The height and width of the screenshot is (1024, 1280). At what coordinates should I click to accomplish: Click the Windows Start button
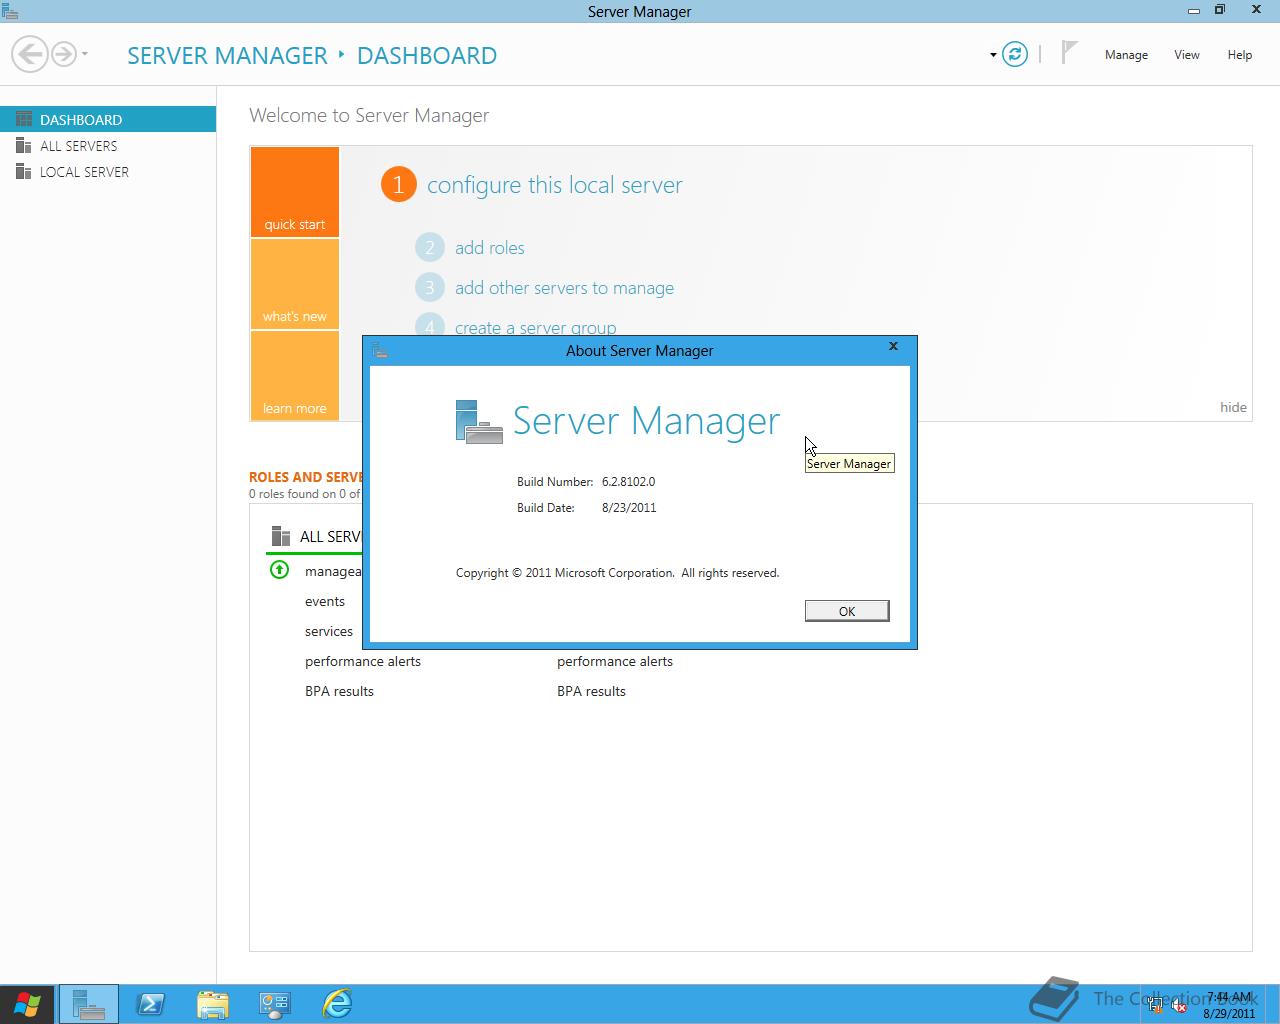[27, 1004]
